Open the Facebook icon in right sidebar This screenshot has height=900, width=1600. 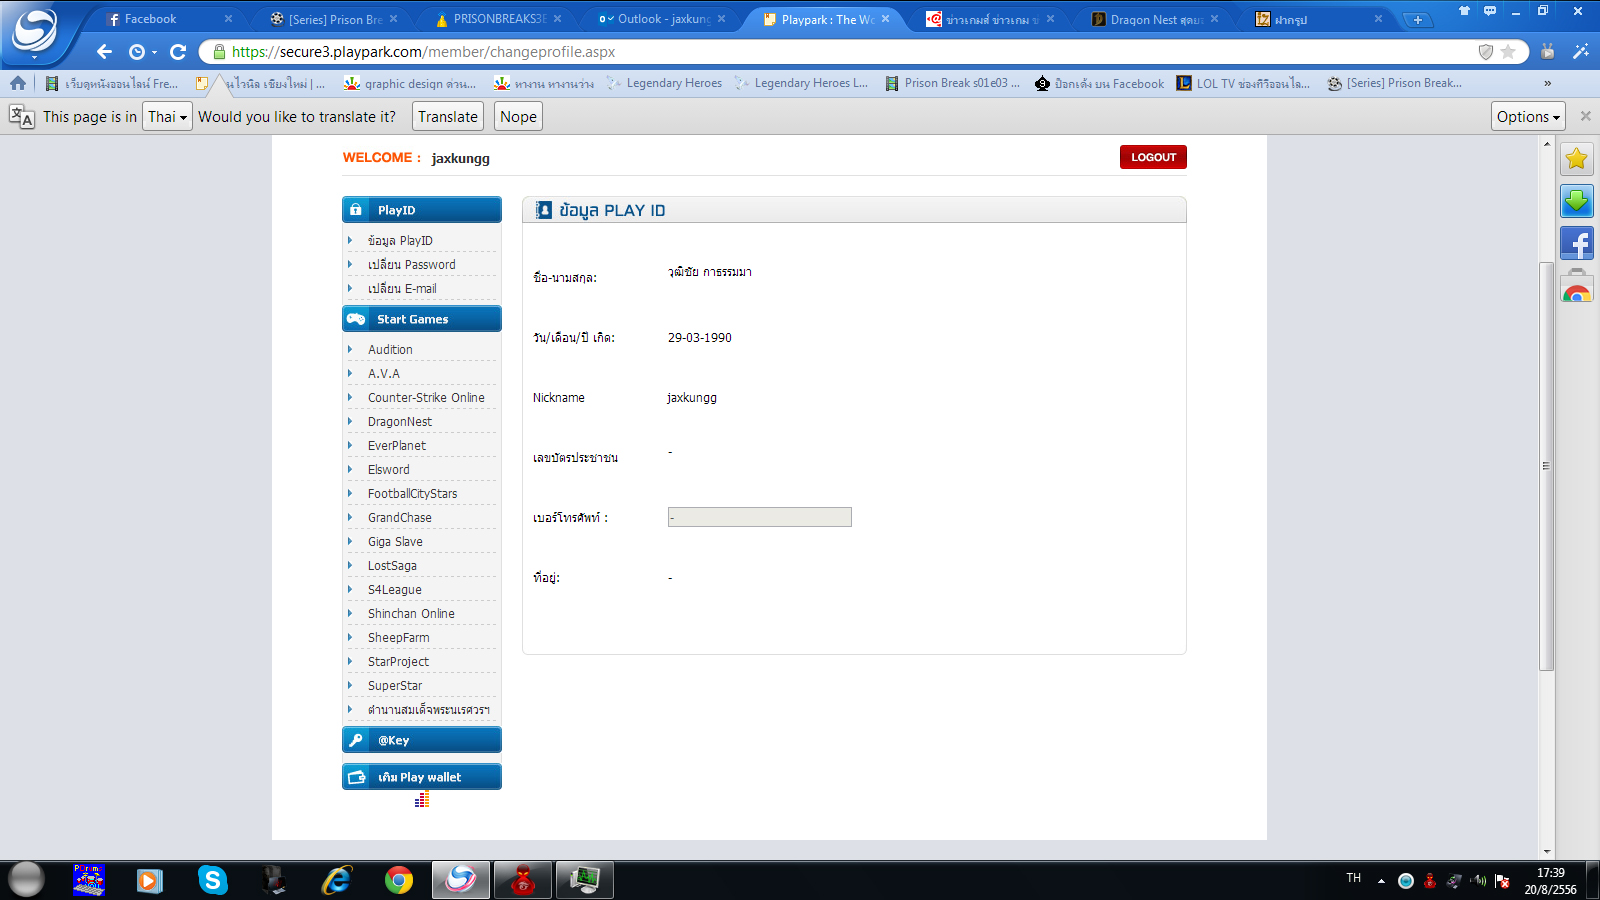[1577, 243]
